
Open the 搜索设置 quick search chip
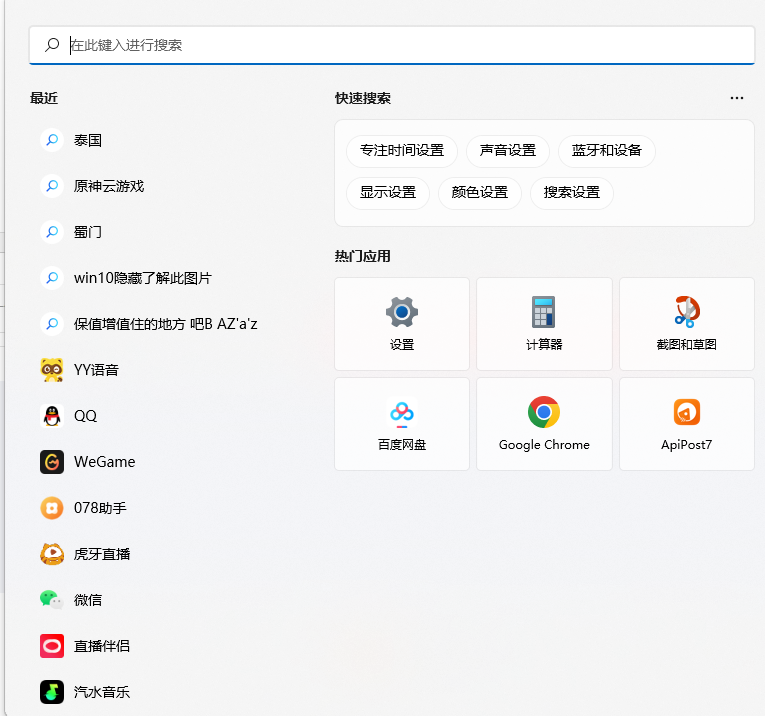point(571,193)
